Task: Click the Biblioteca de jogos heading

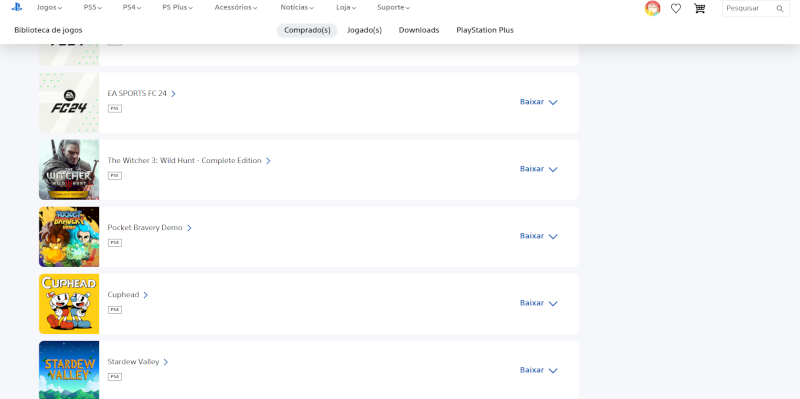Action: [48, 30]
